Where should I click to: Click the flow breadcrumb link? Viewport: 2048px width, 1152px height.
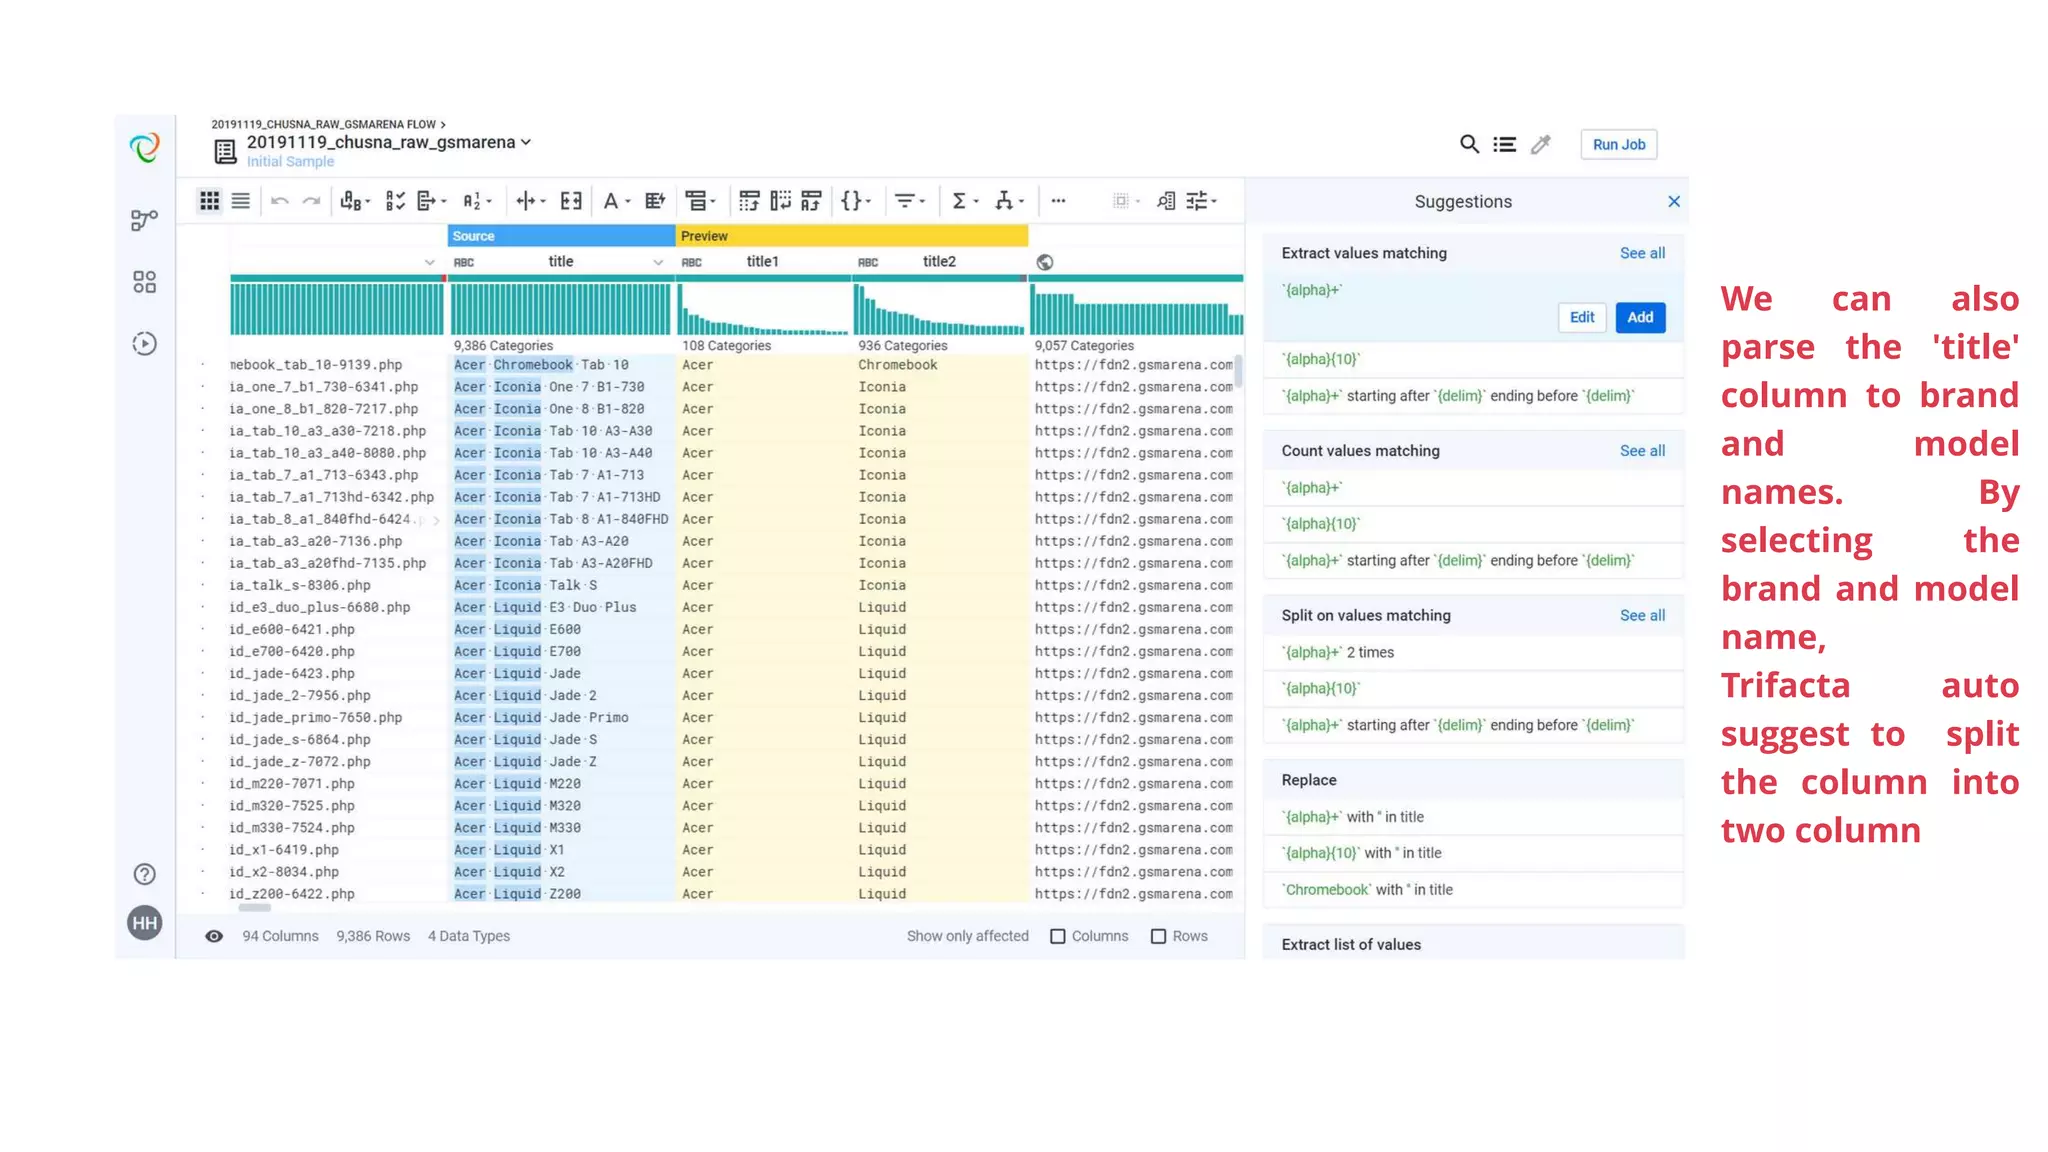(x=323, y=125)
